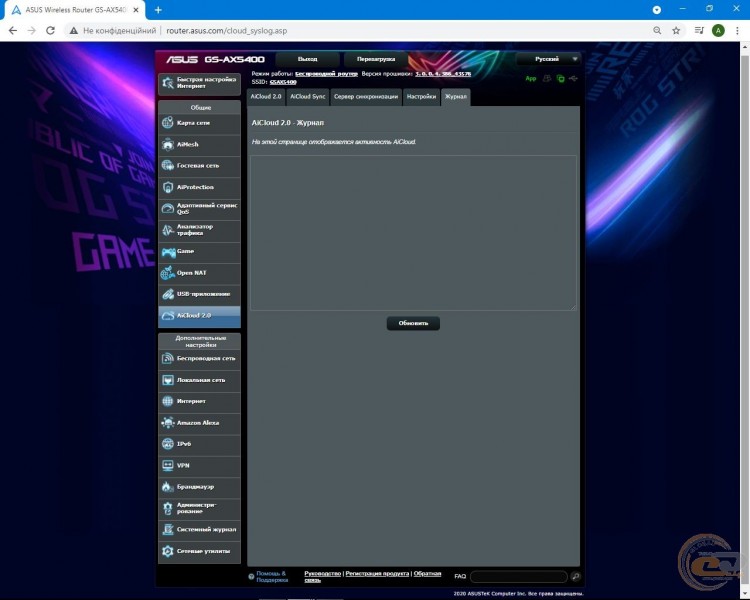Click the Network Tools (Сетевые утилиты) icon
Screen dimensions: 750x600
(167, 551)
